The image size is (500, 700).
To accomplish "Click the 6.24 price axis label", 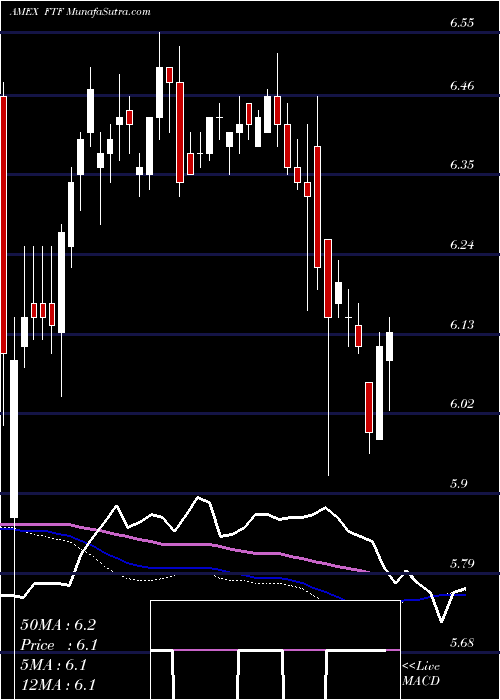I will click(x=462, y=245).
